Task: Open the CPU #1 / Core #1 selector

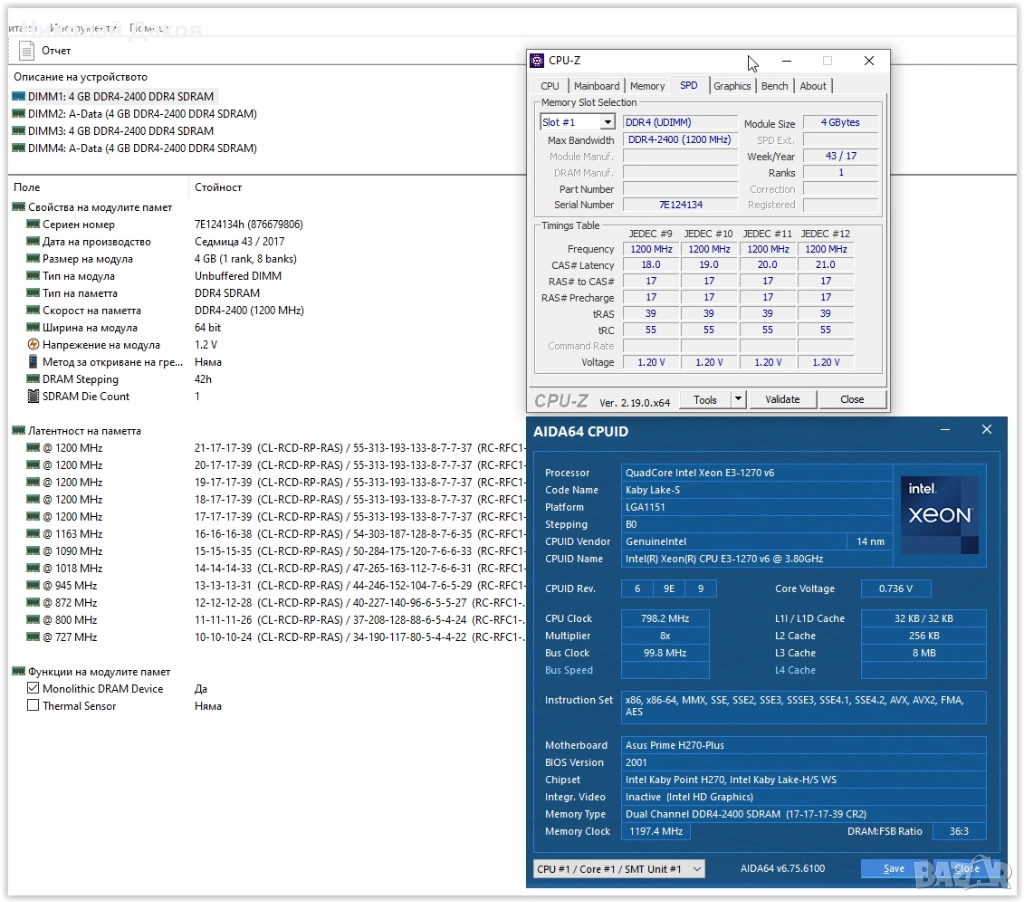Action: coord(618,869)
